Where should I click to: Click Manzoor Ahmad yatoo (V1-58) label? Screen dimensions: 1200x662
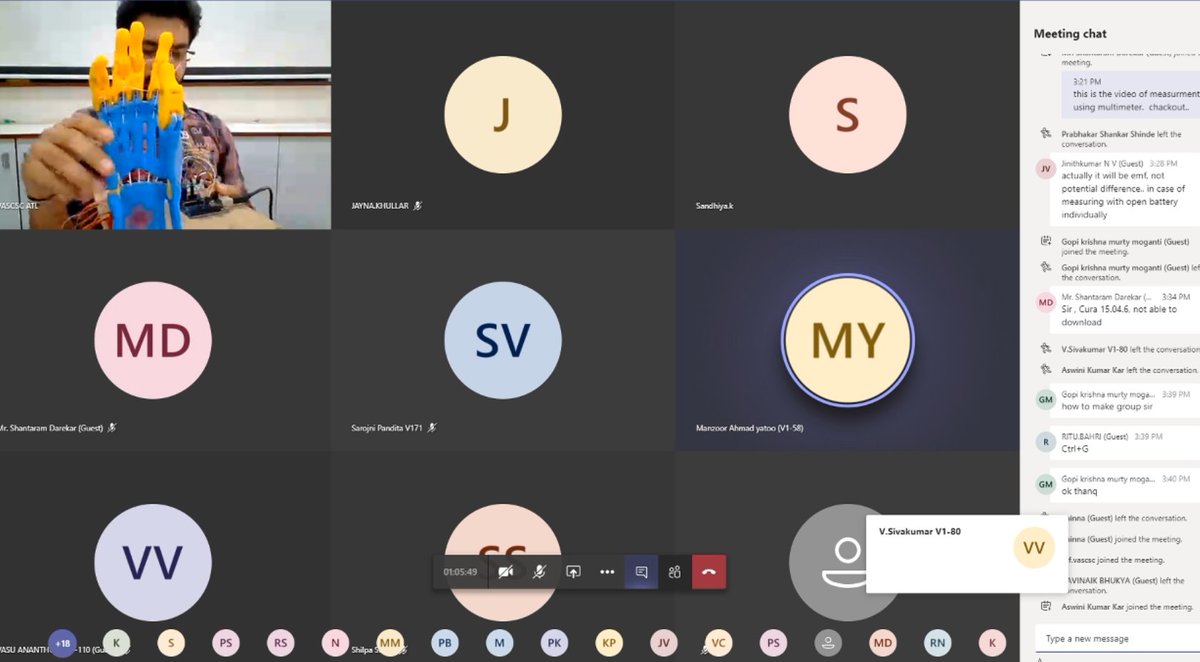749,428
